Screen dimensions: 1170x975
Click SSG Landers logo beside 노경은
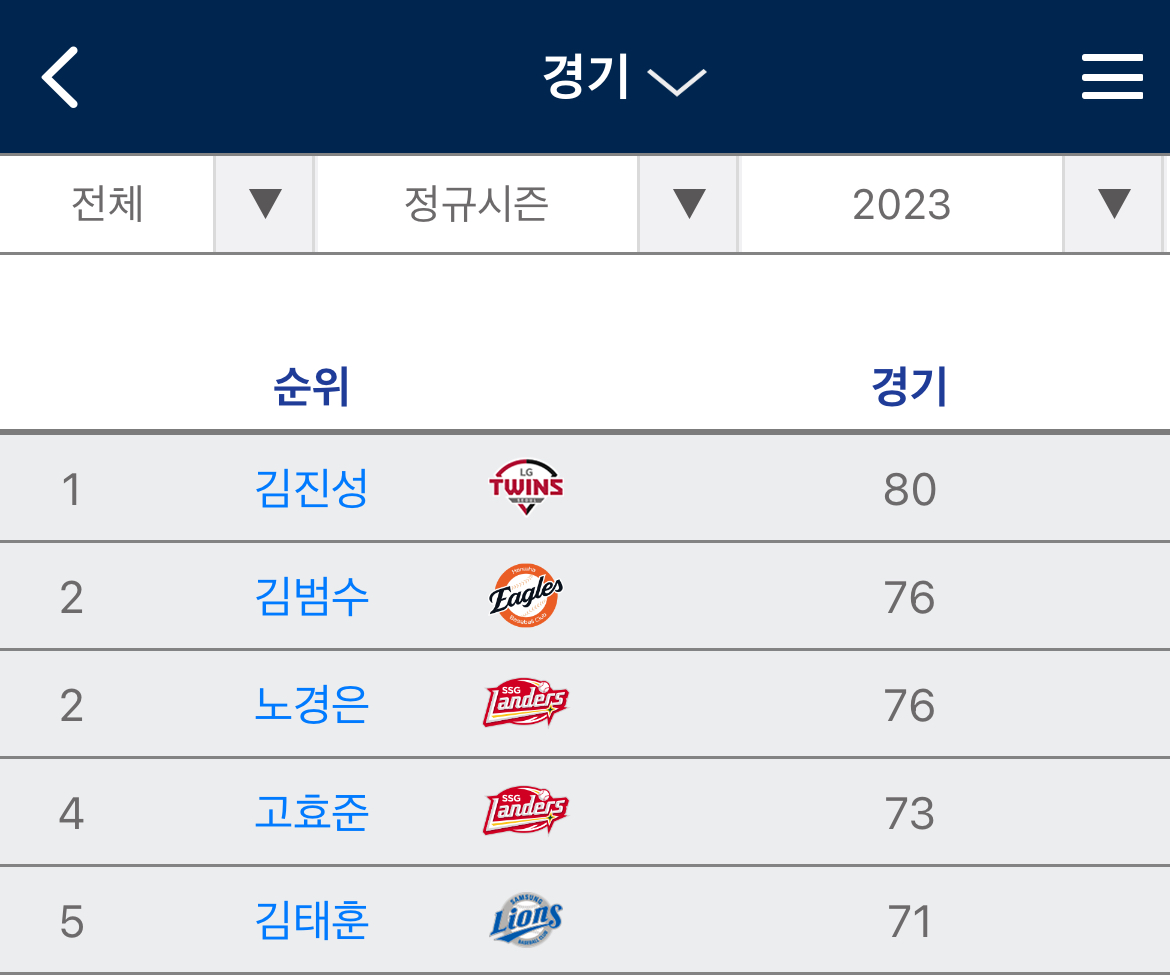[x=526, y=704]
